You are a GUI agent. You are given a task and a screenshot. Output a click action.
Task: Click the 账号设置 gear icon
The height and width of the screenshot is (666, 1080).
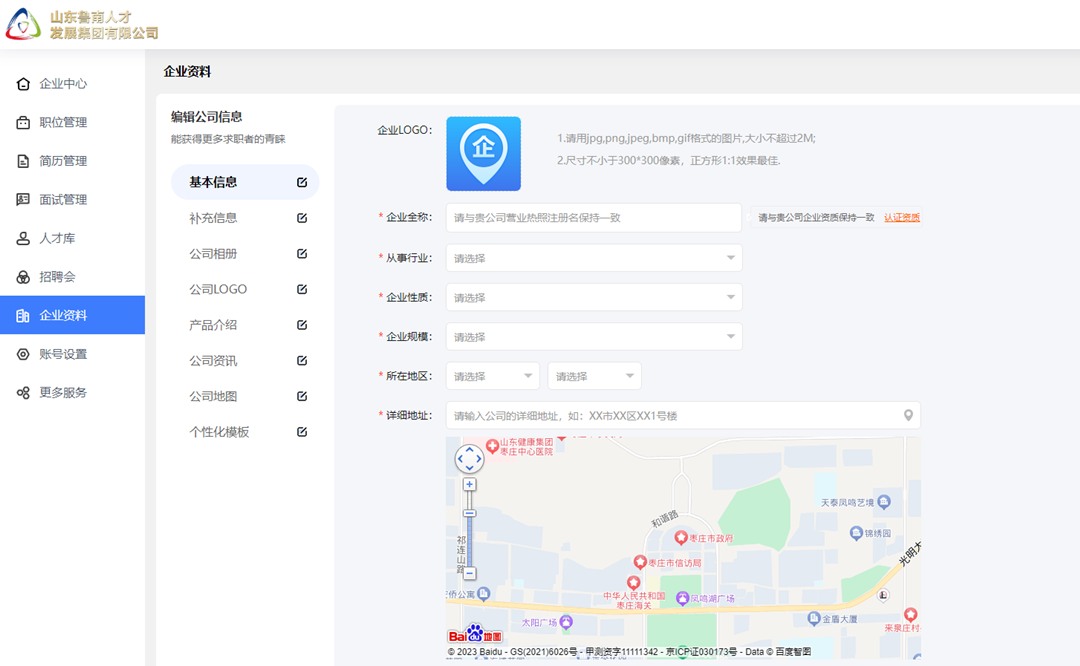(23, 354)
